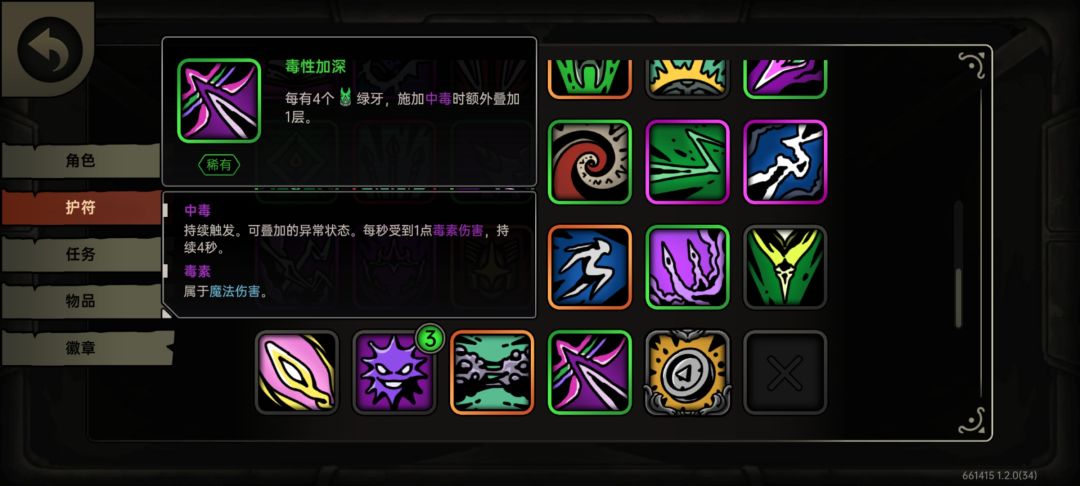Select the green zigzag lightning talisman
The width and height of the screenshot is (1080, 486).
pos(687,162)
